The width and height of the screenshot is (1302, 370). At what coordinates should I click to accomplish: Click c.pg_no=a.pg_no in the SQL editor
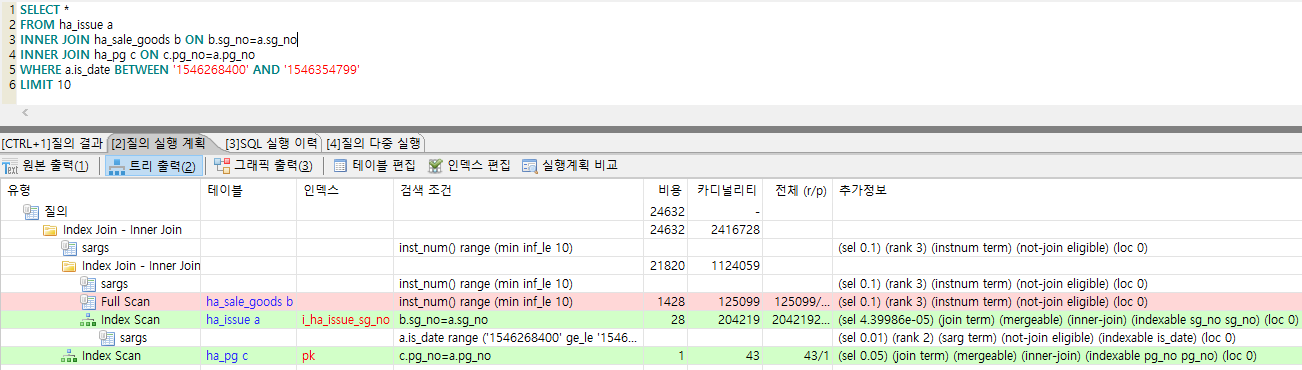pos(207,55)
